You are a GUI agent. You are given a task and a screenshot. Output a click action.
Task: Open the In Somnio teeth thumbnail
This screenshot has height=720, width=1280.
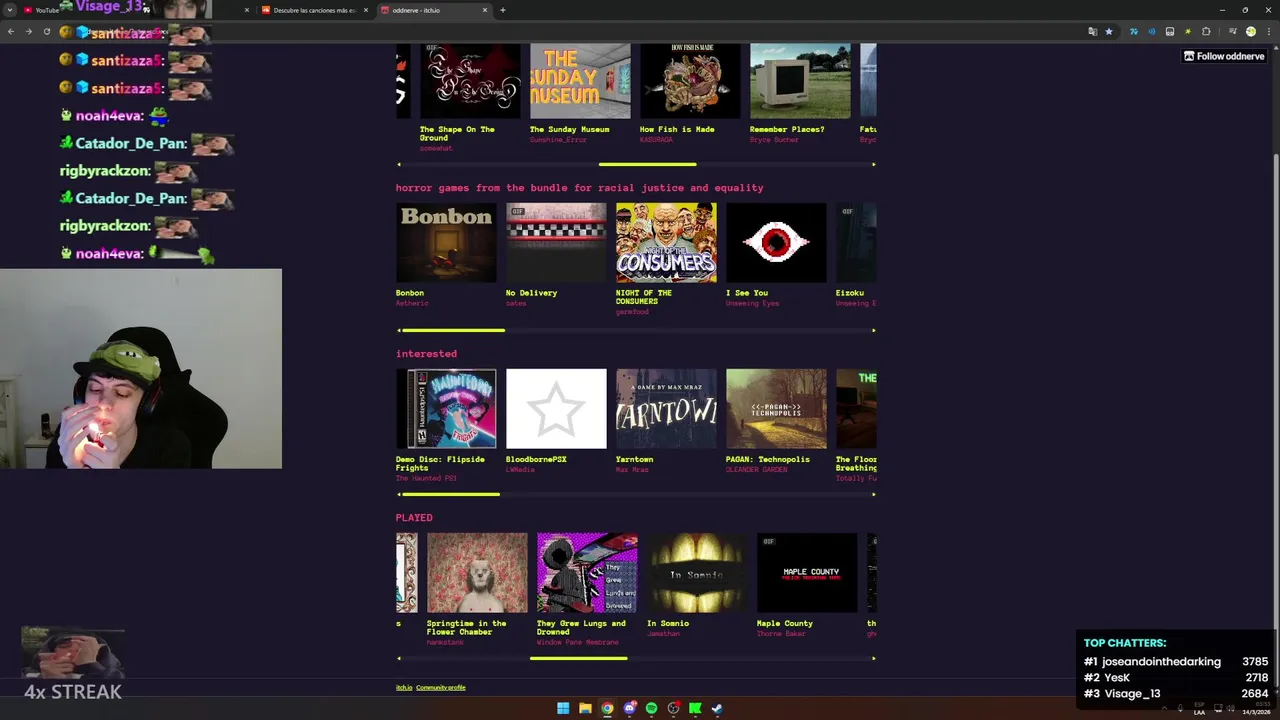point(697,573)
